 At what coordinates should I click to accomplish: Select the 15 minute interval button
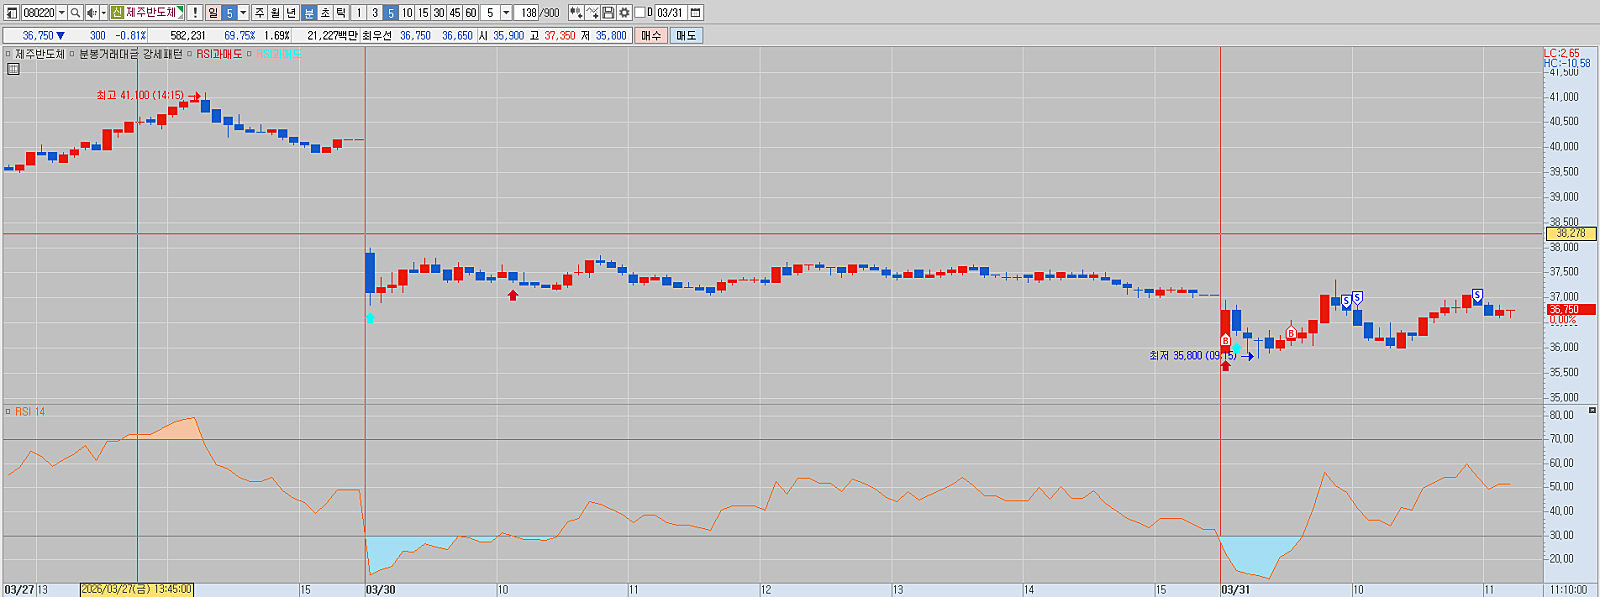[423, 13]
